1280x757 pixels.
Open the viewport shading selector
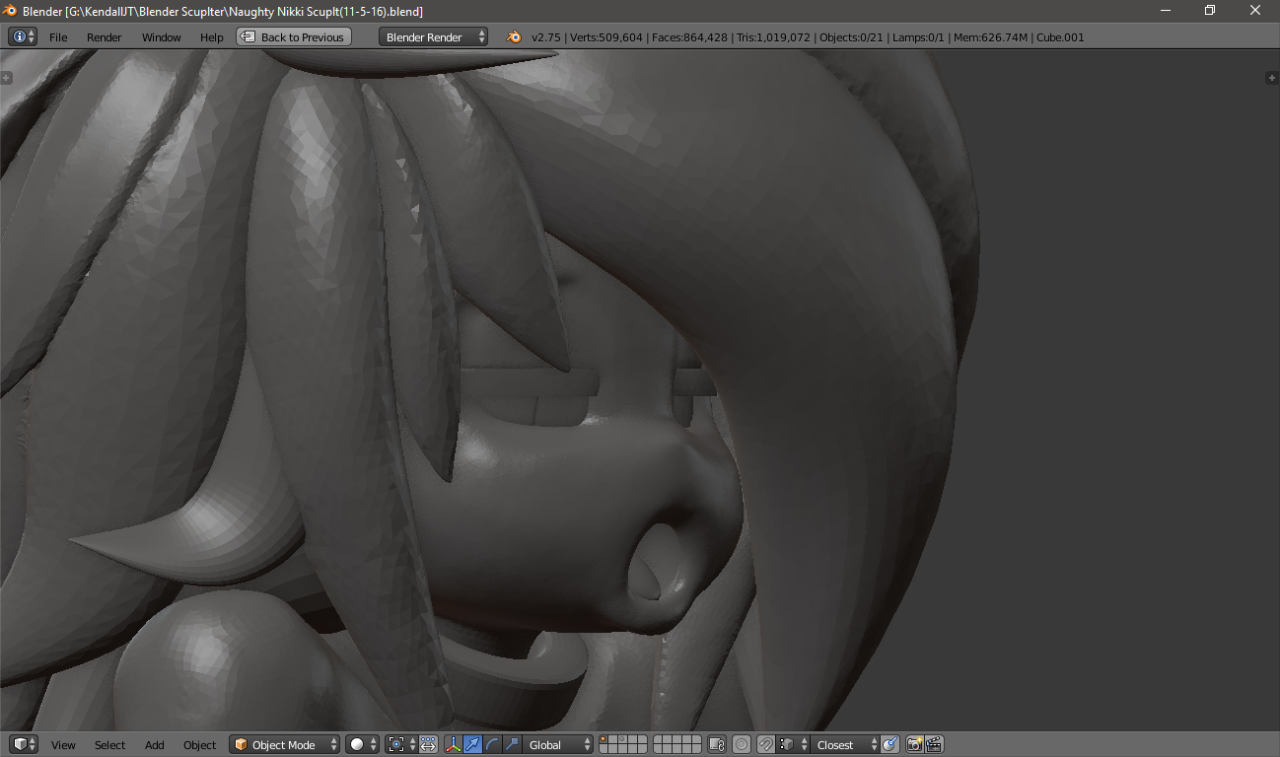[x=363, y=744]
